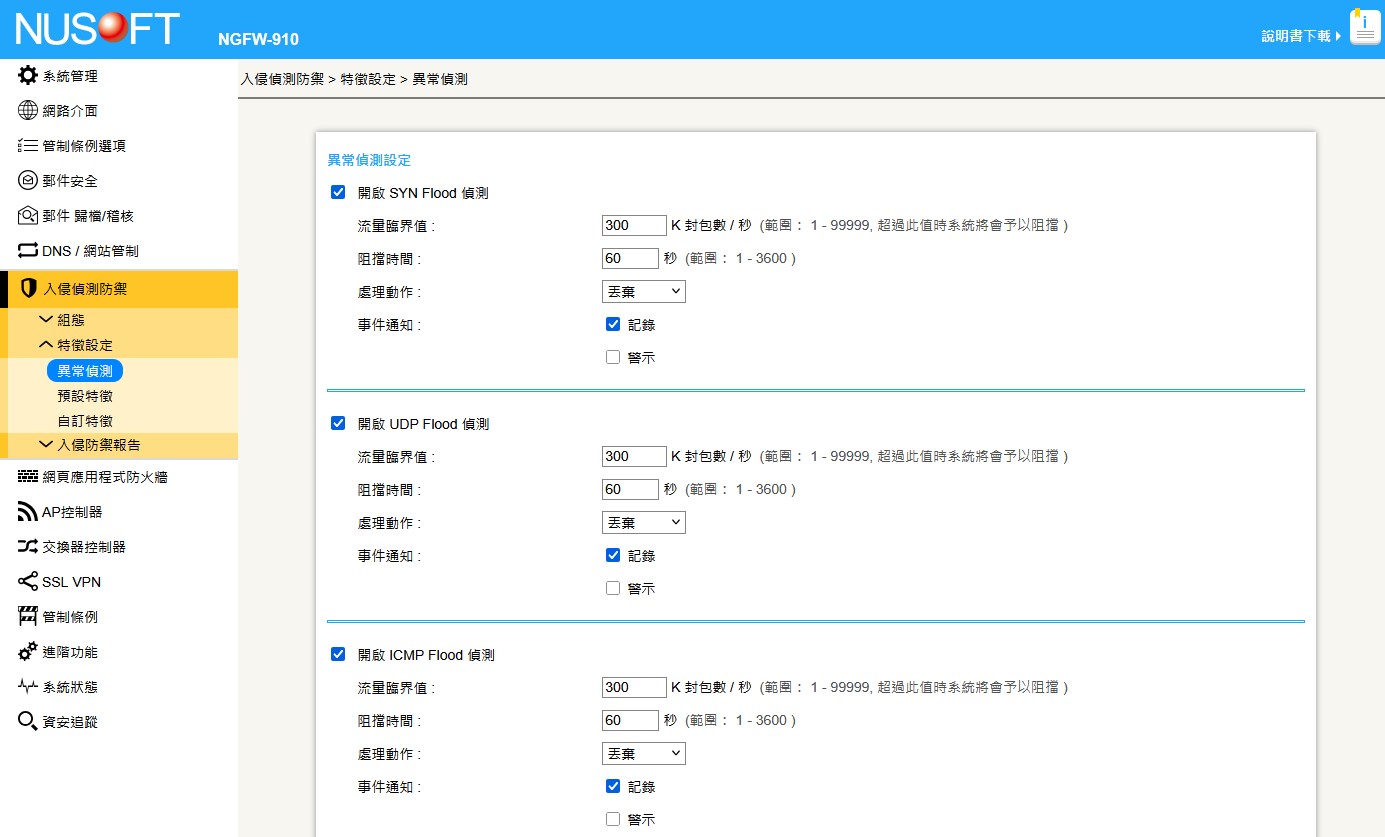Click the AP Controller wifi icon

(28, 512)
